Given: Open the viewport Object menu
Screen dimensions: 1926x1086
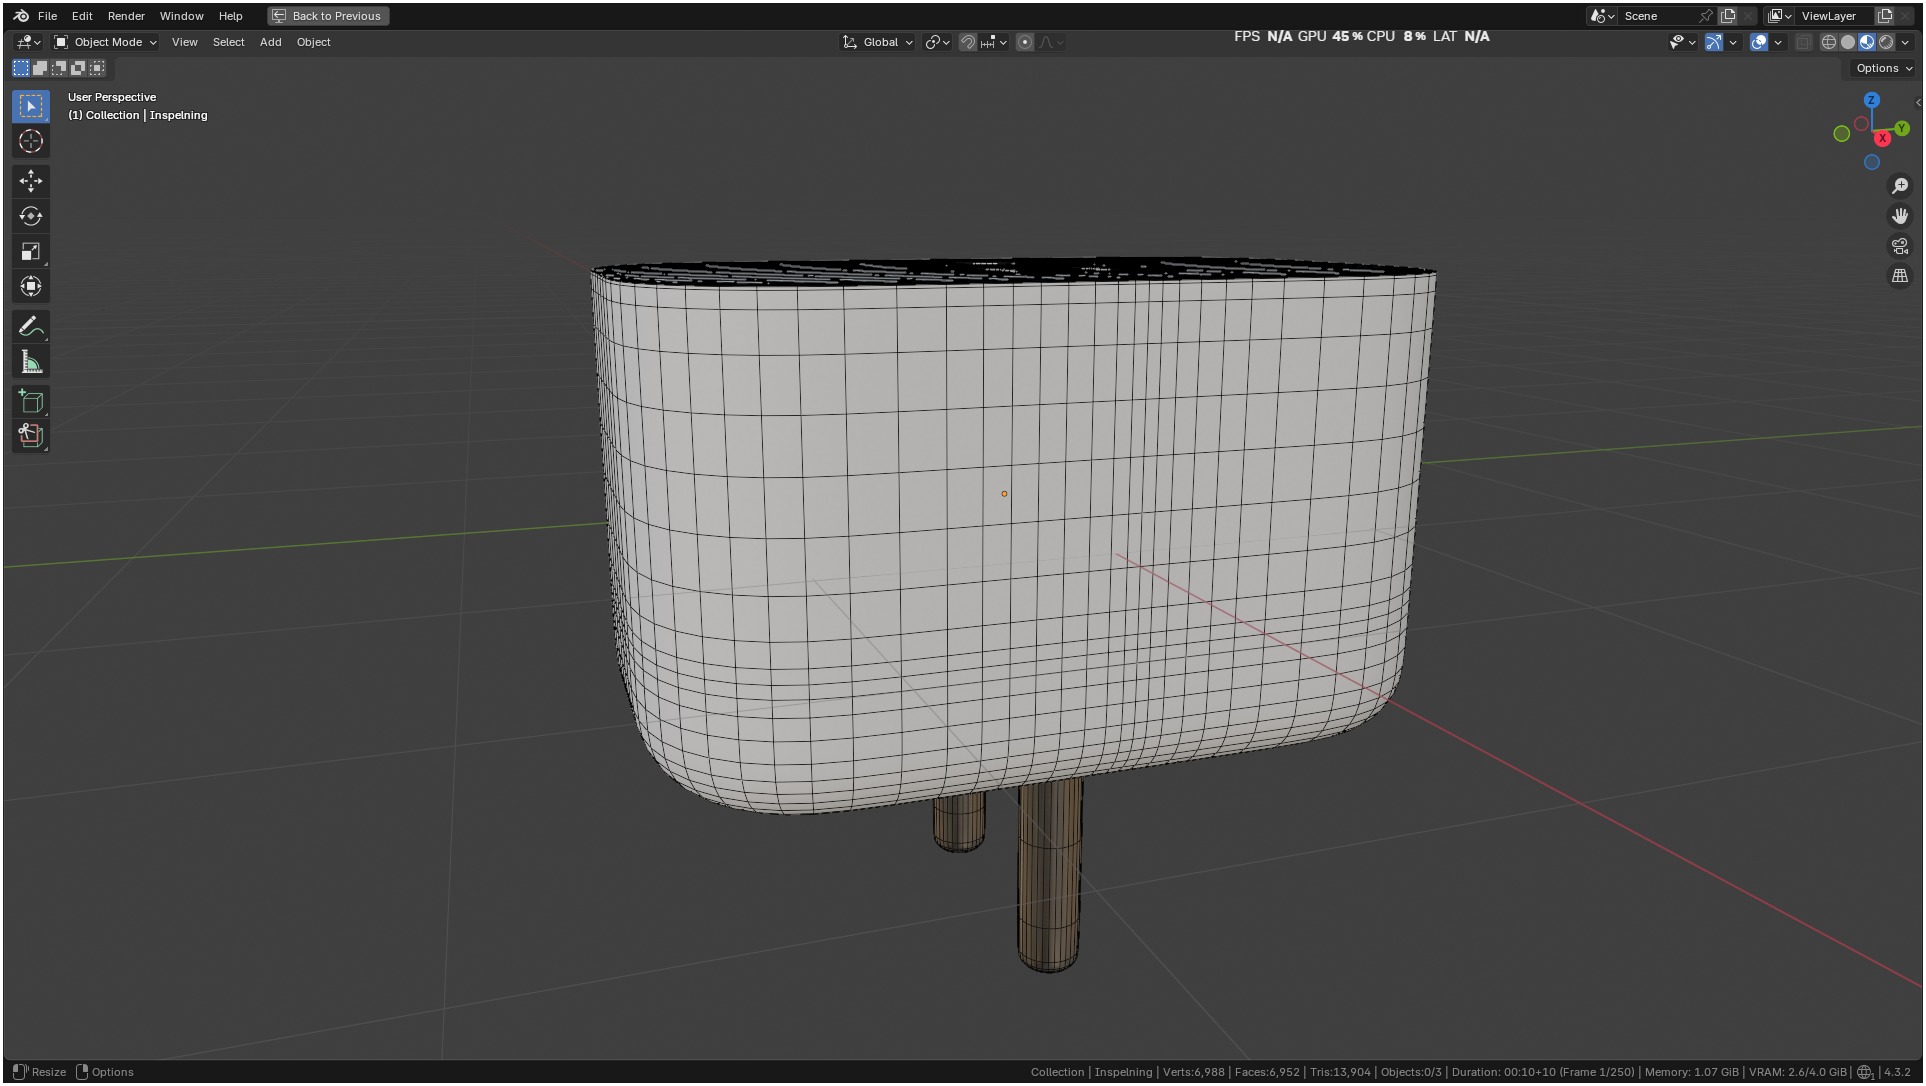Looking at the screenshot, I should (313, 42).
